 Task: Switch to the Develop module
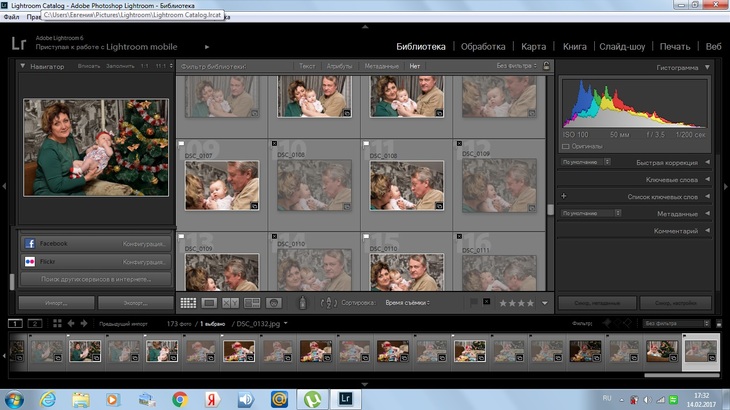coord(483,47)
